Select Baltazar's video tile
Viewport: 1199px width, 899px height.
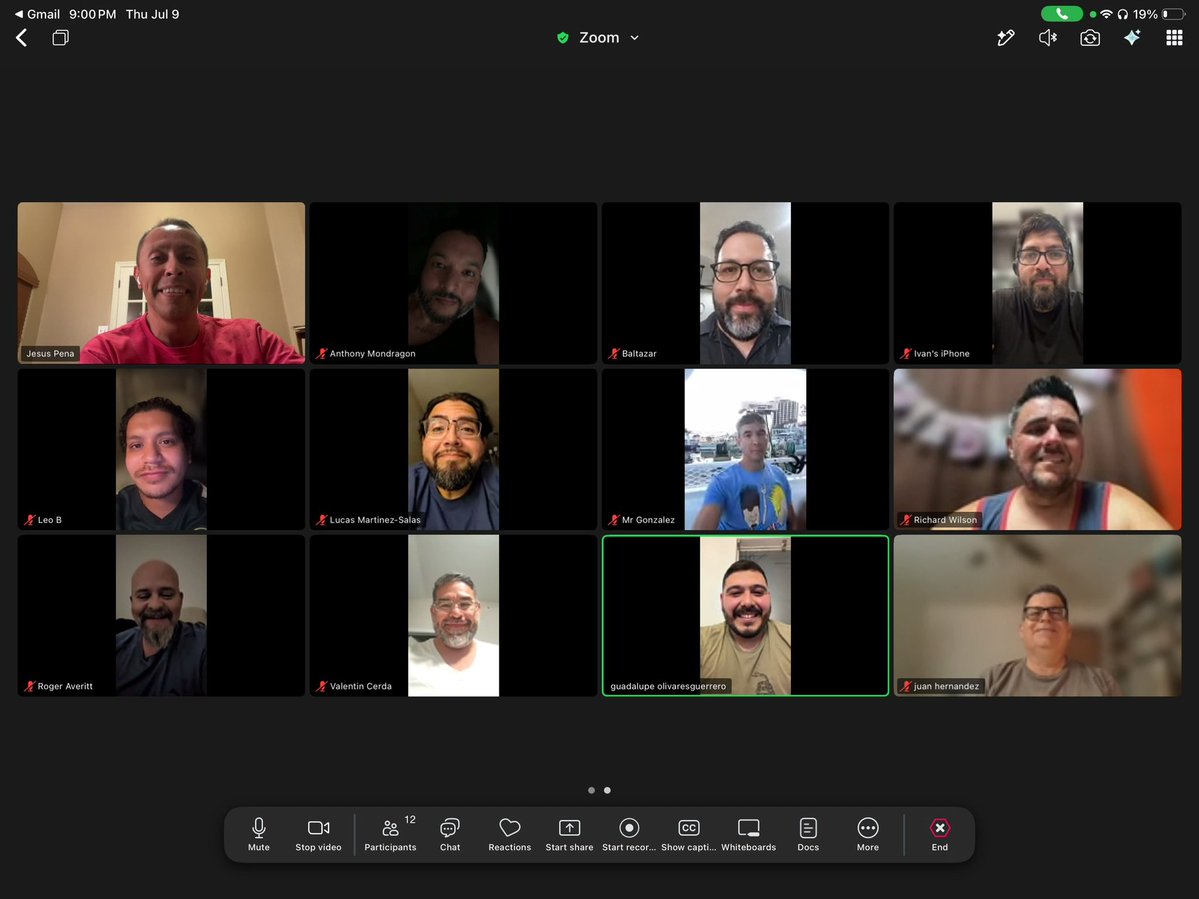(746, 283)
